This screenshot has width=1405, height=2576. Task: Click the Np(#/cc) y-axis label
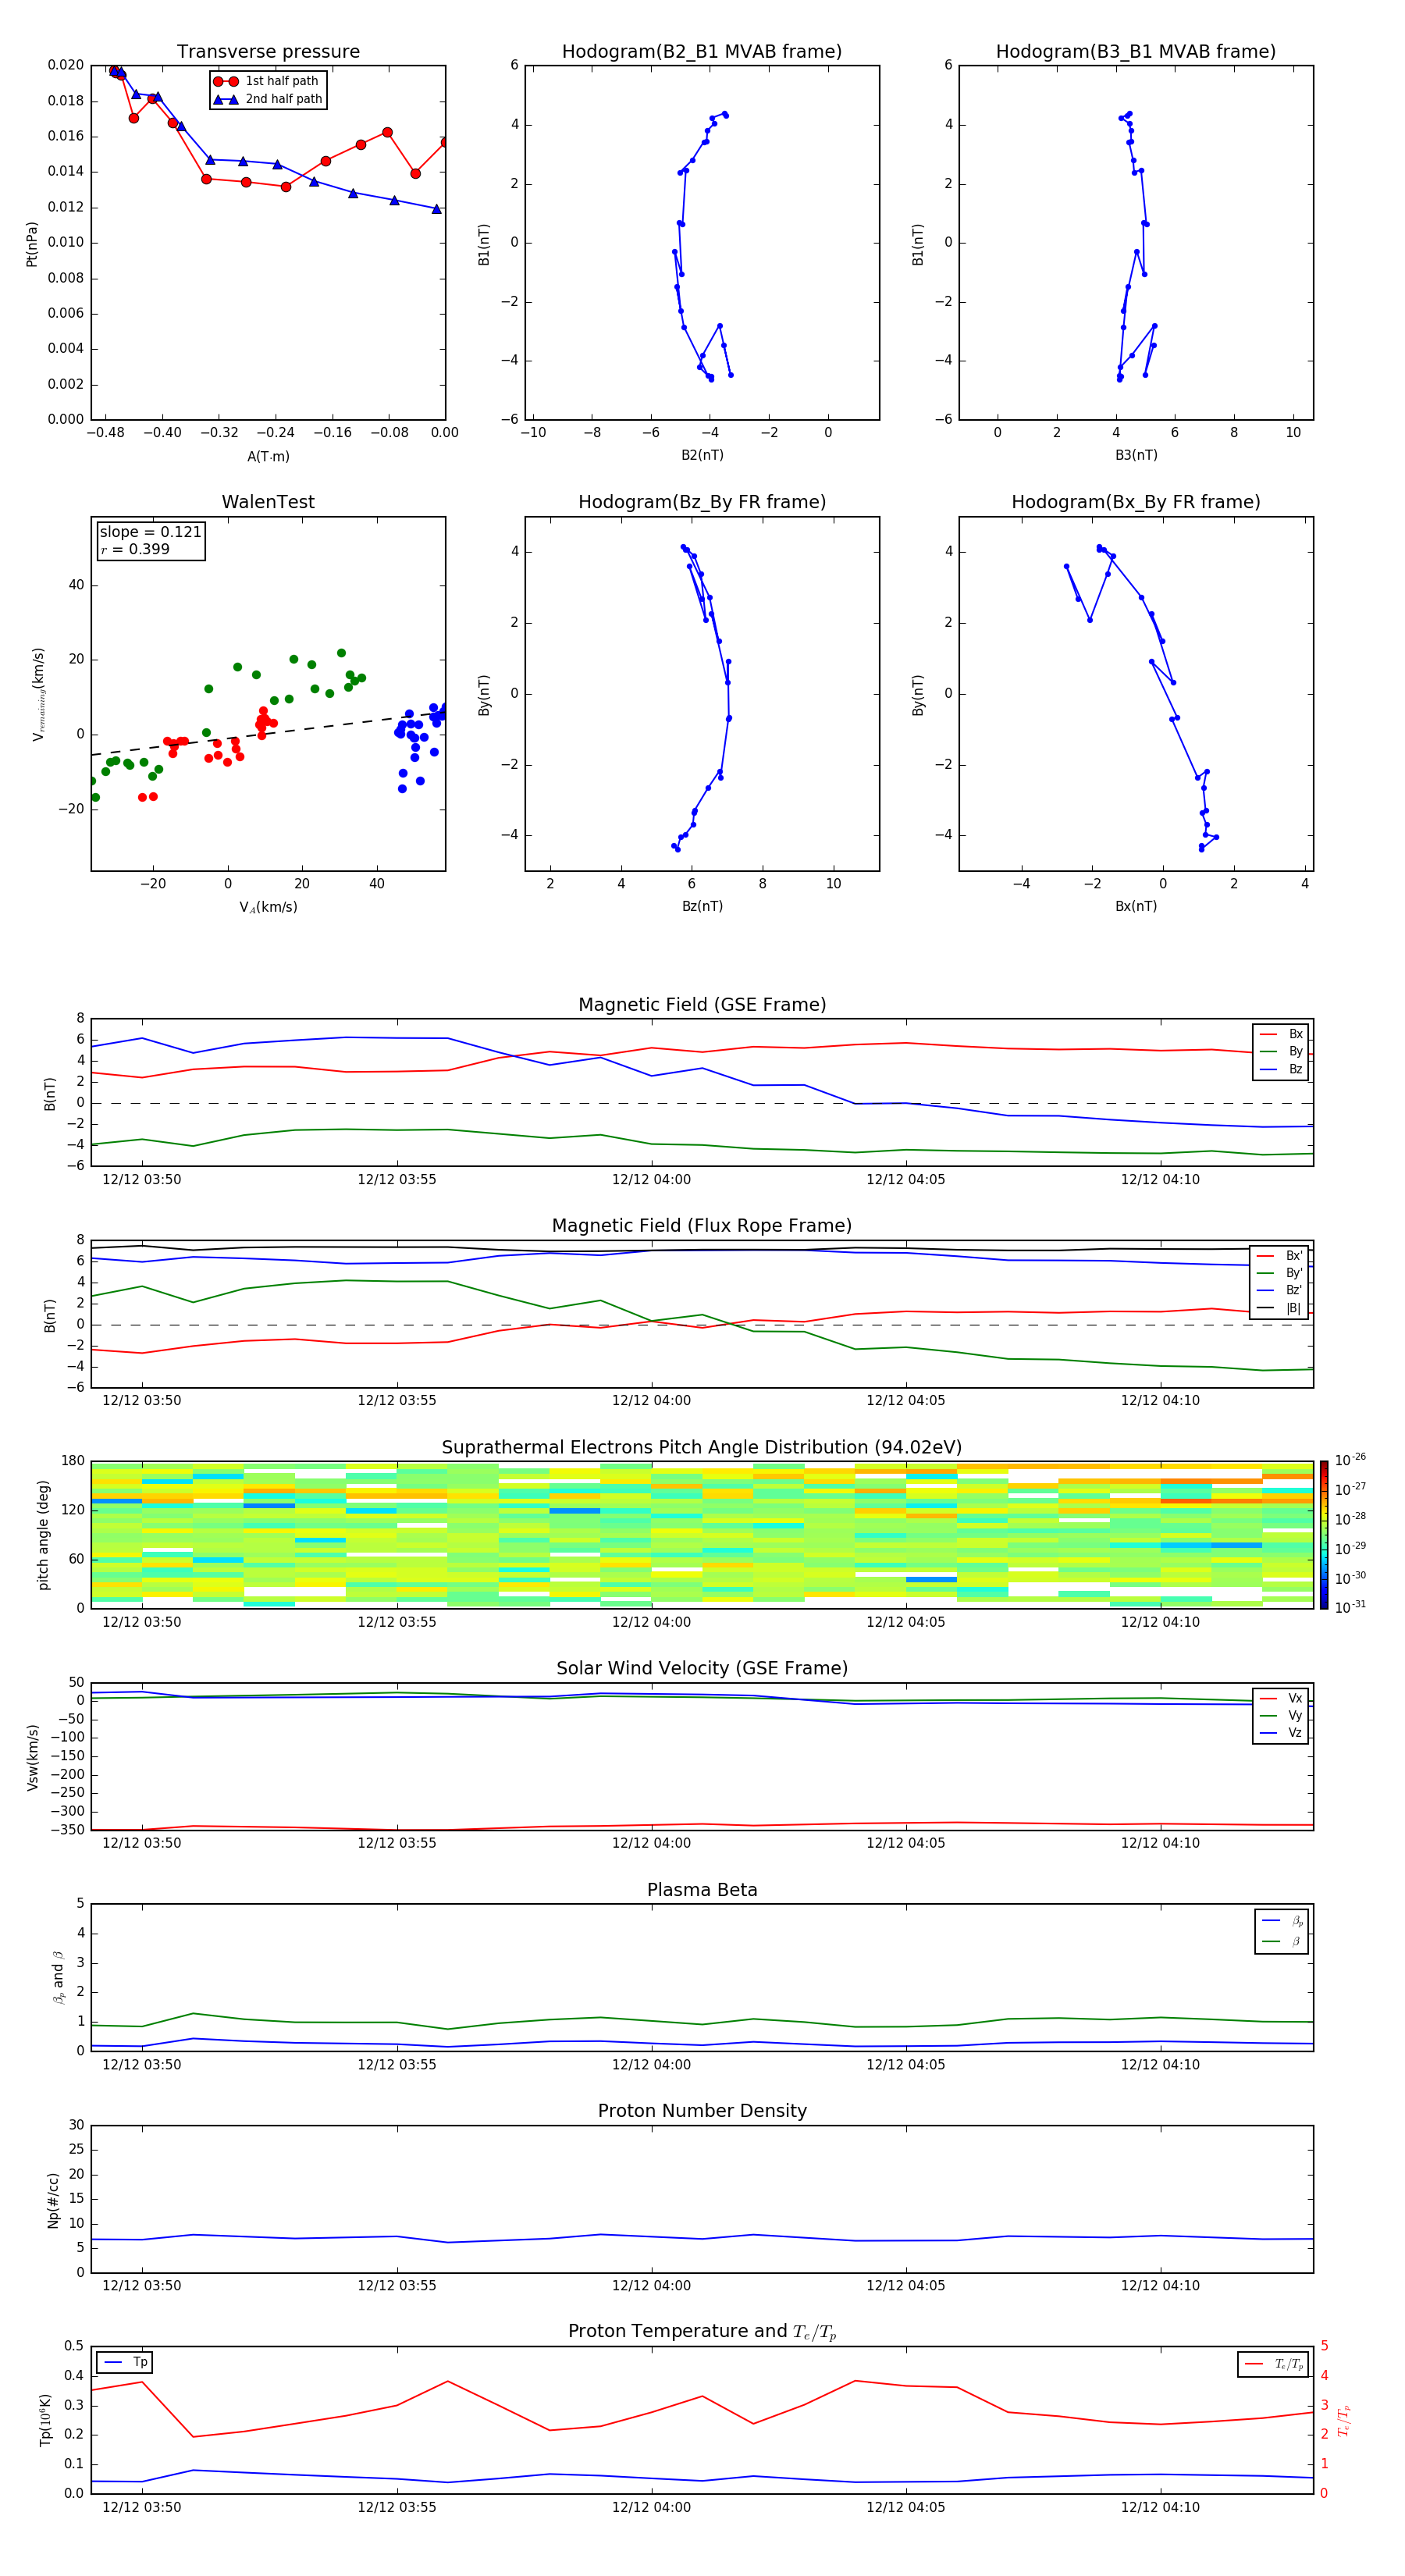[53, 2200]
